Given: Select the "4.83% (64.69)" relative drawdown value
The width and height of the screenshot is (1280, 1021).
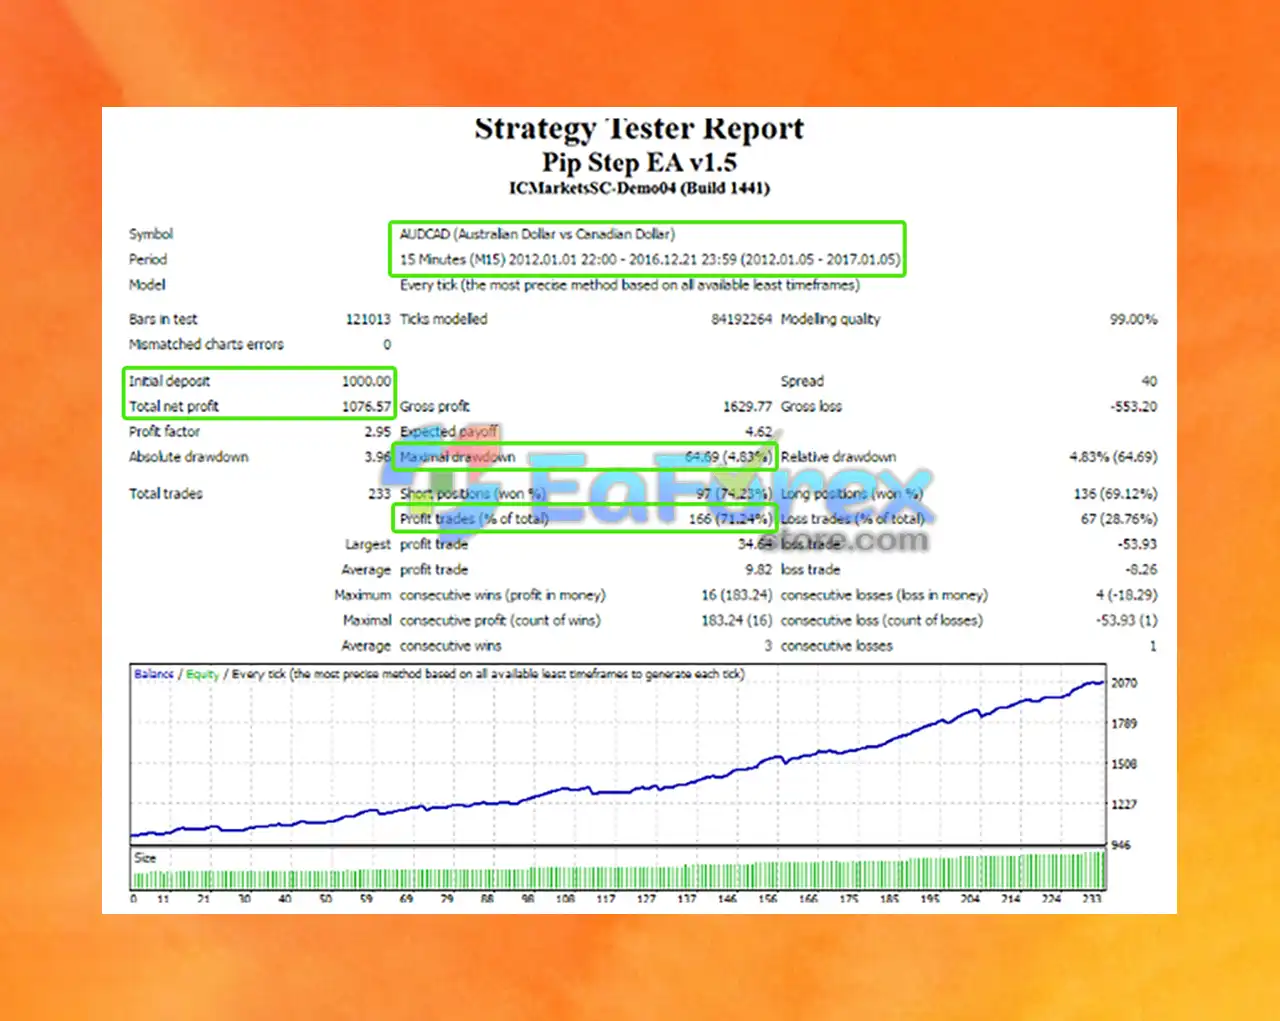Looking at the screenshot, I should [1113, 457].
